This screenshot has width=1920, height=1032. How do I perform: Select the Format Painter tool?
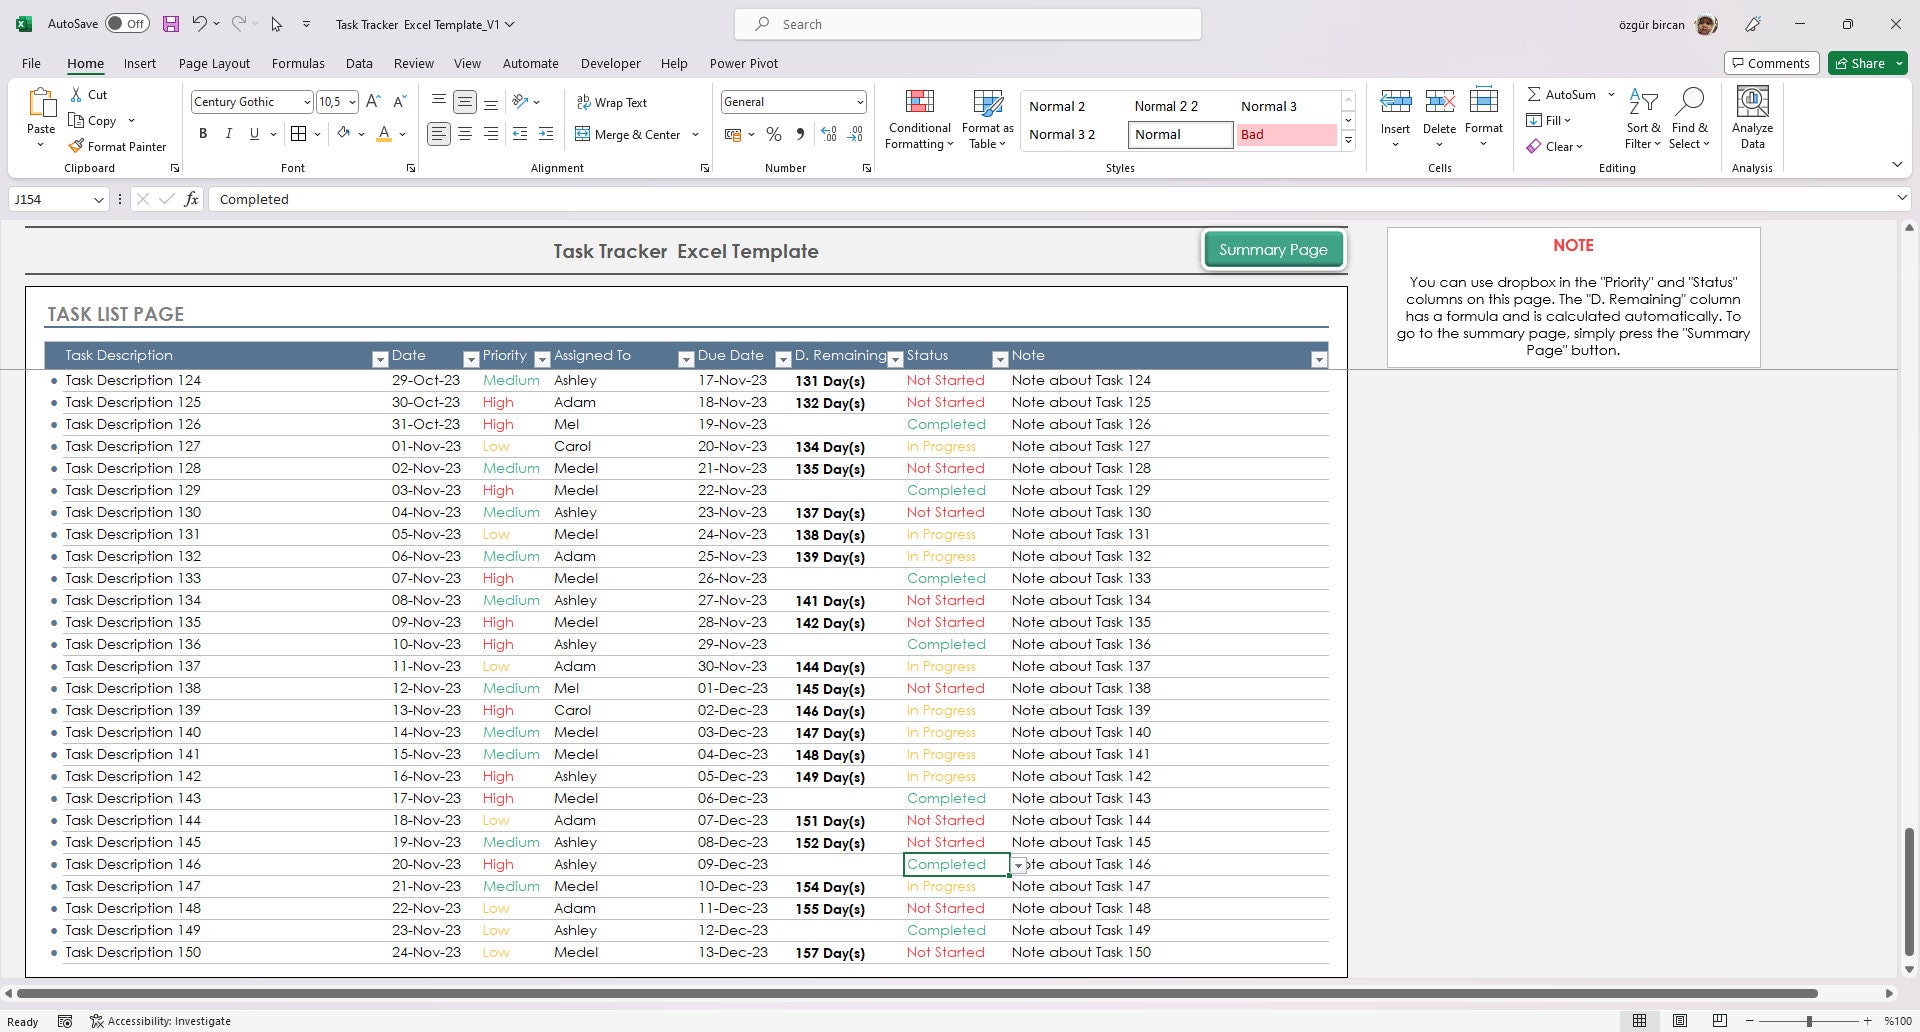tap(117, 146)
